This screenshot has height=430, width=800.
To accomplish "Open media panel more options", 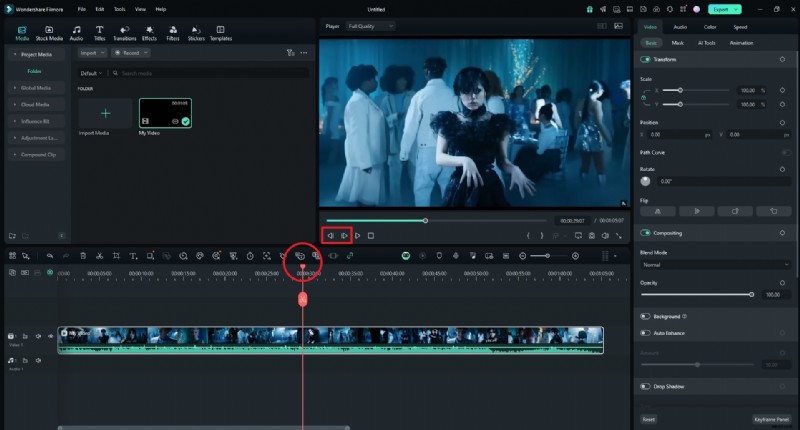I will pyautogui.click(x=304, y=53).
